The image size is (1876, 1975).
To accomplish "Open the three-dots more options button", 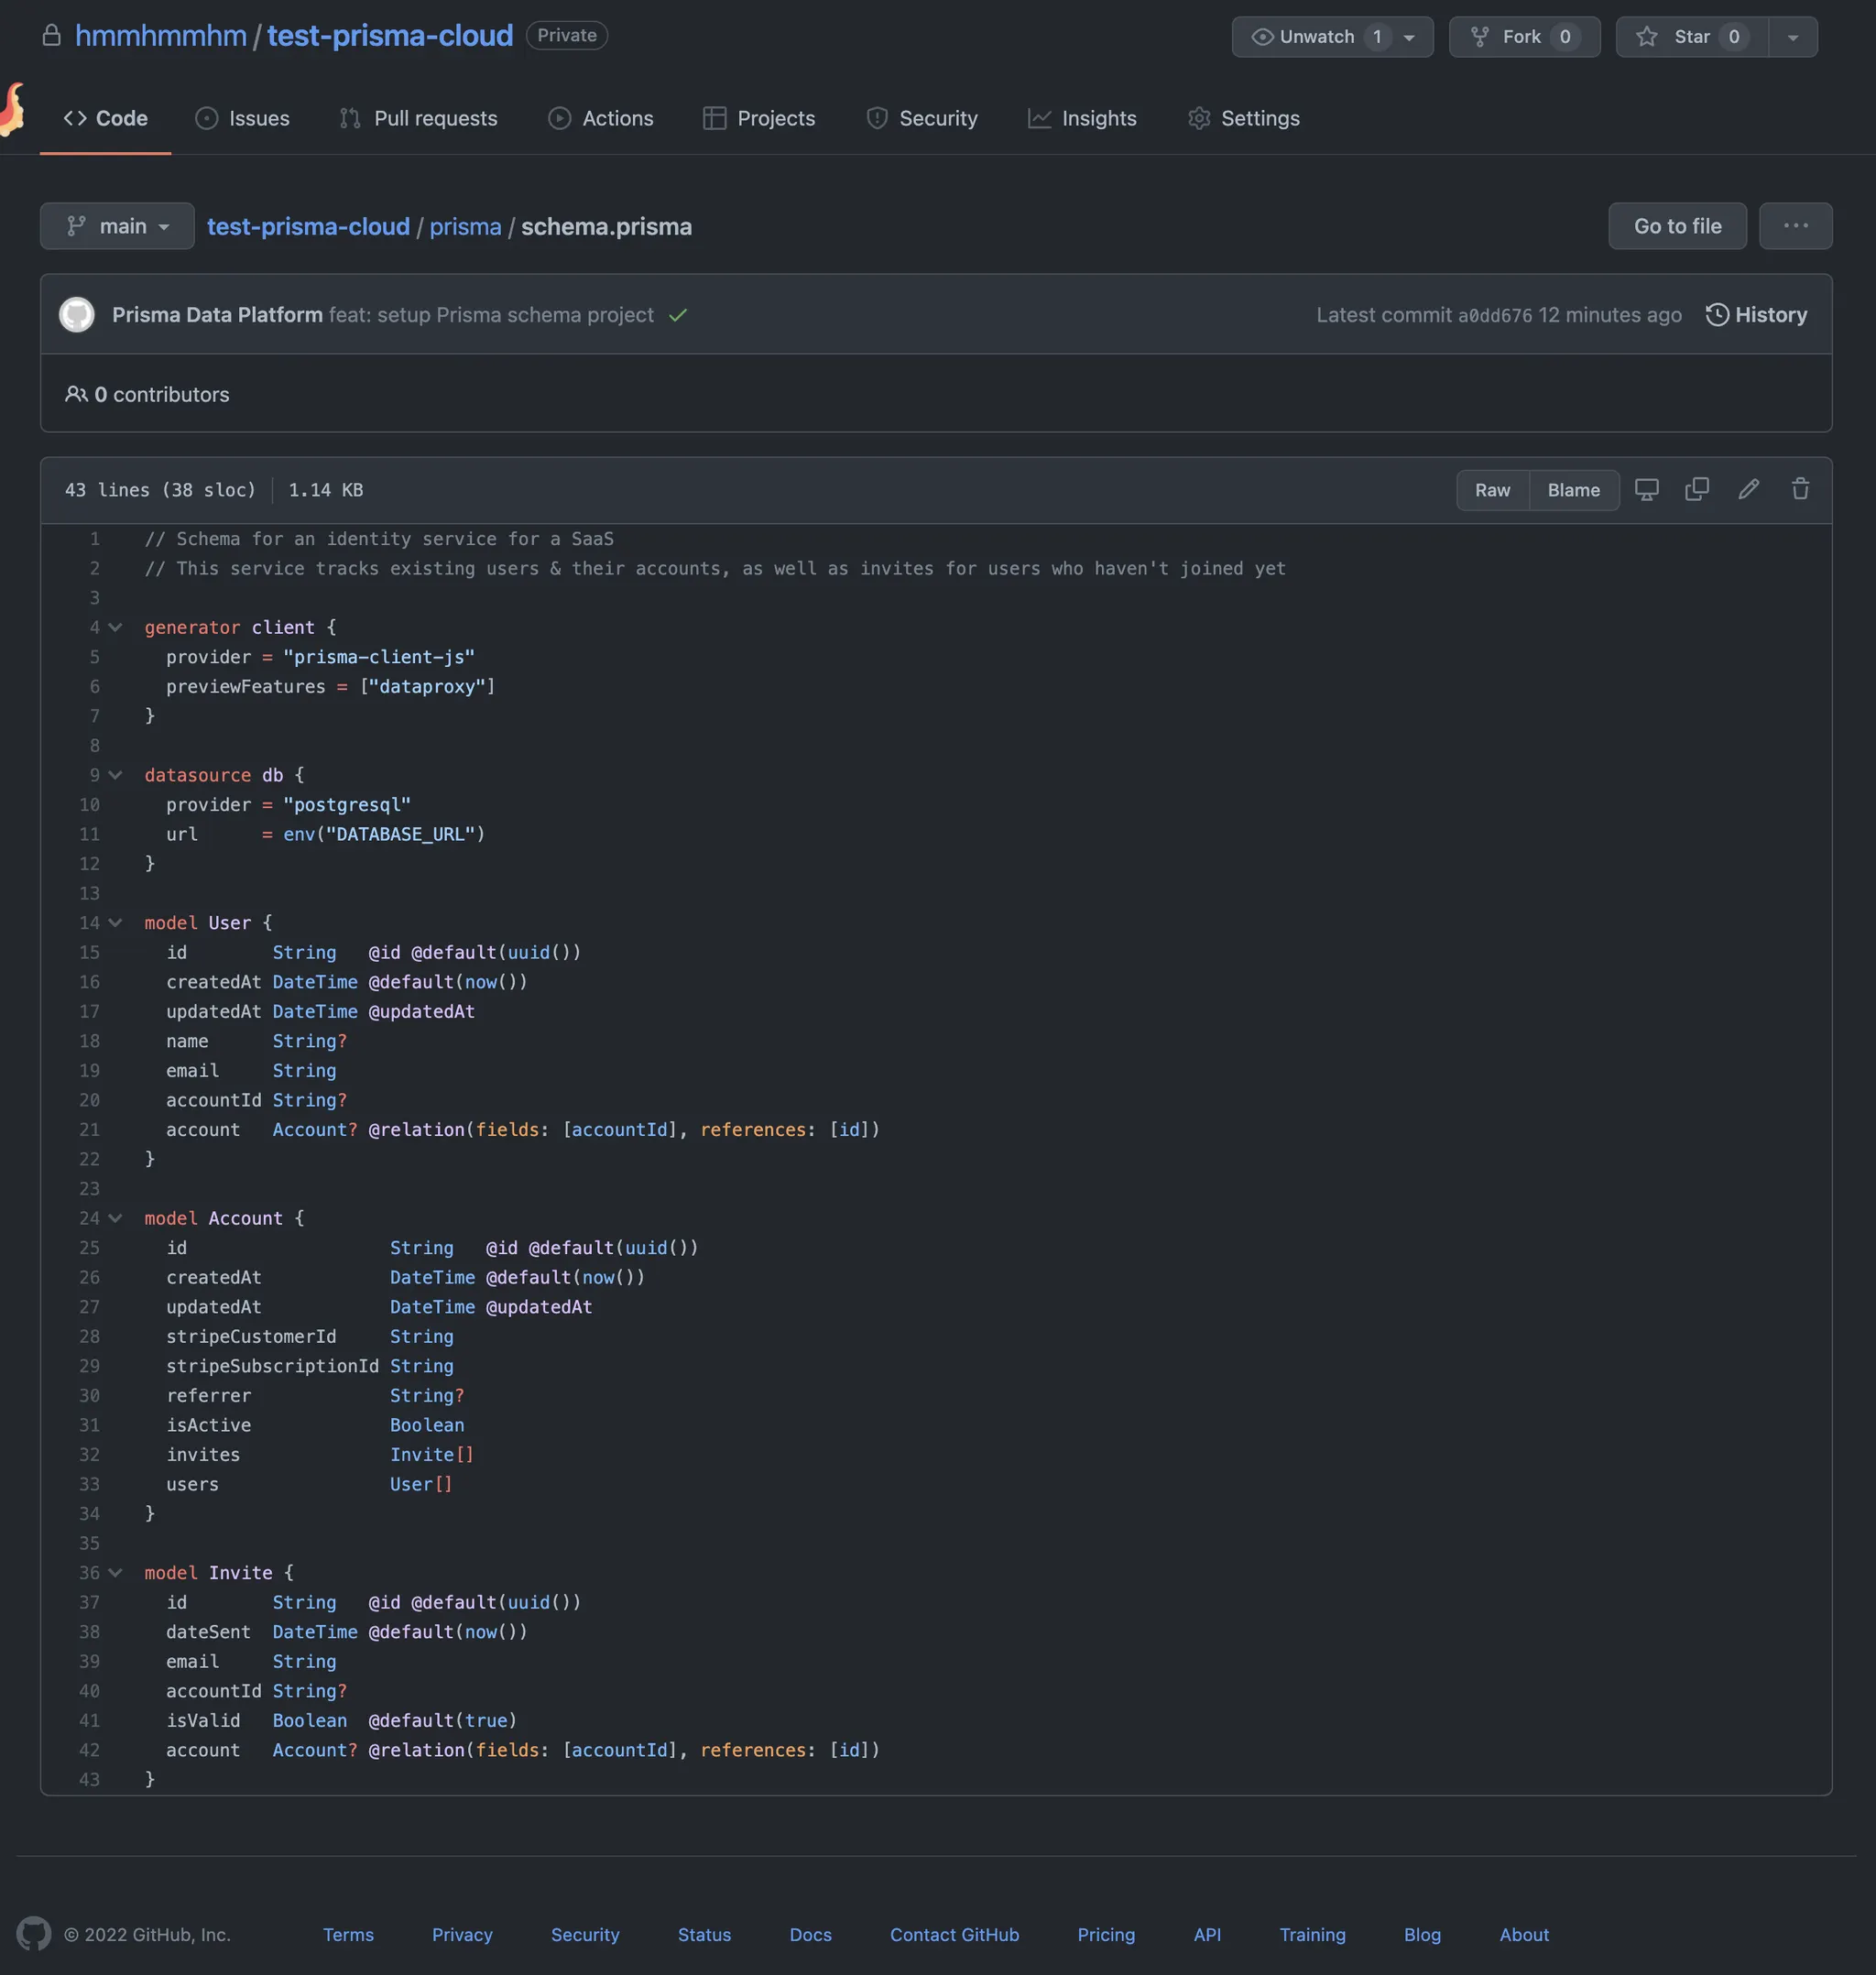I will (1795, 226).
